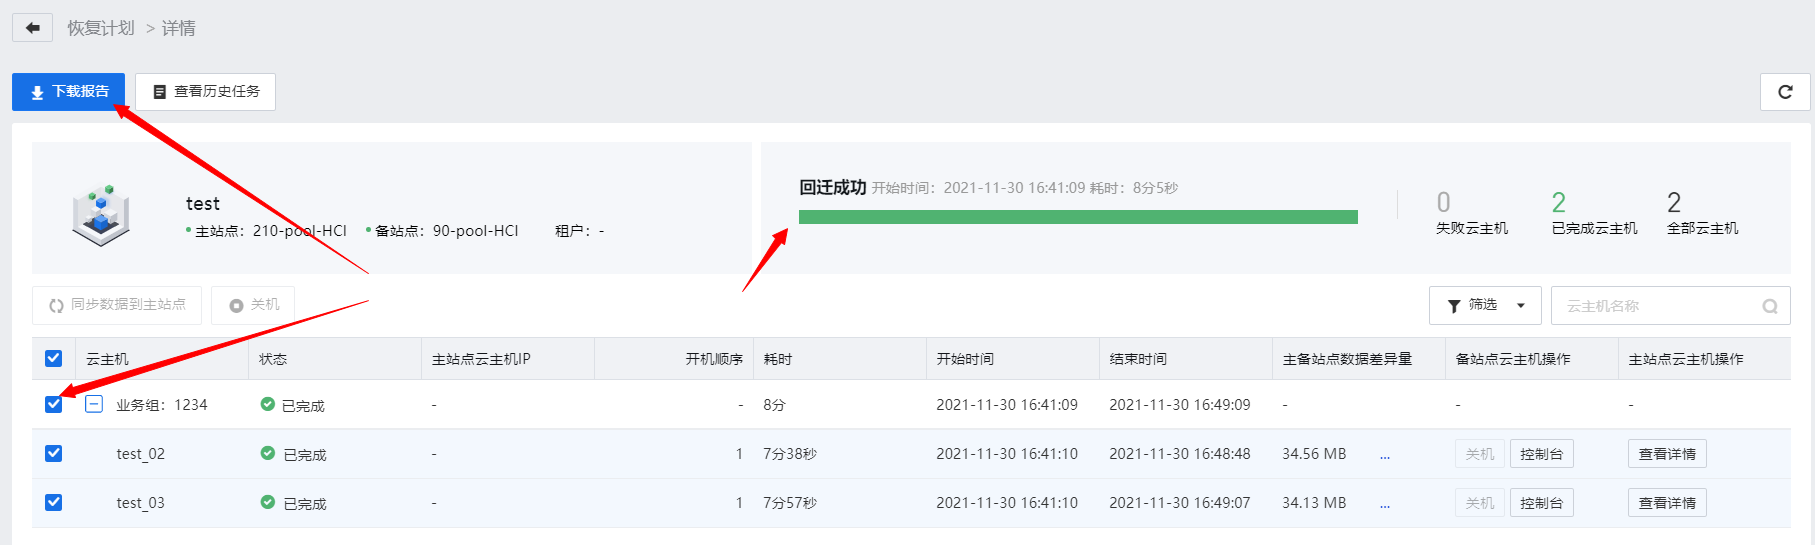Click 关机 in test_02 row
The image size is (1815, 545).
tap(1479, 454)
